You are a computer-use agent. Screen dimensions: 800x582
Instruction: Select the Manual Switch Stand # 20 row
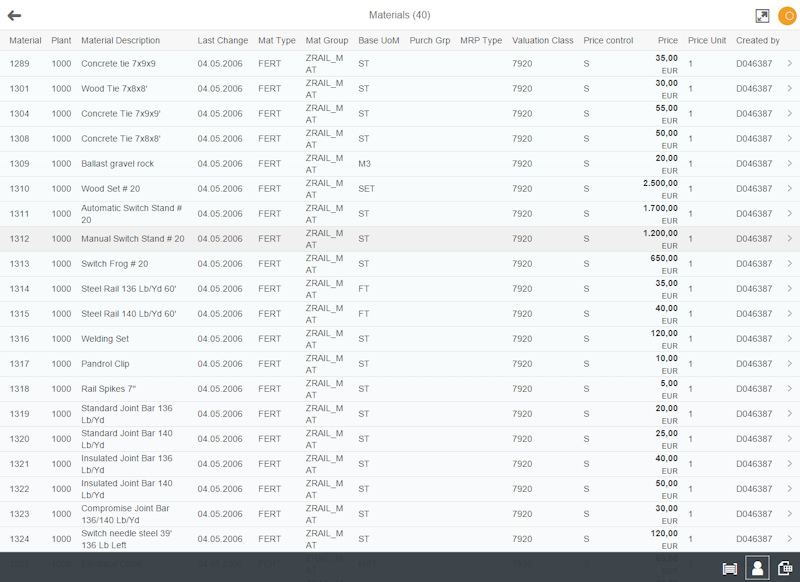coord(132,239)
